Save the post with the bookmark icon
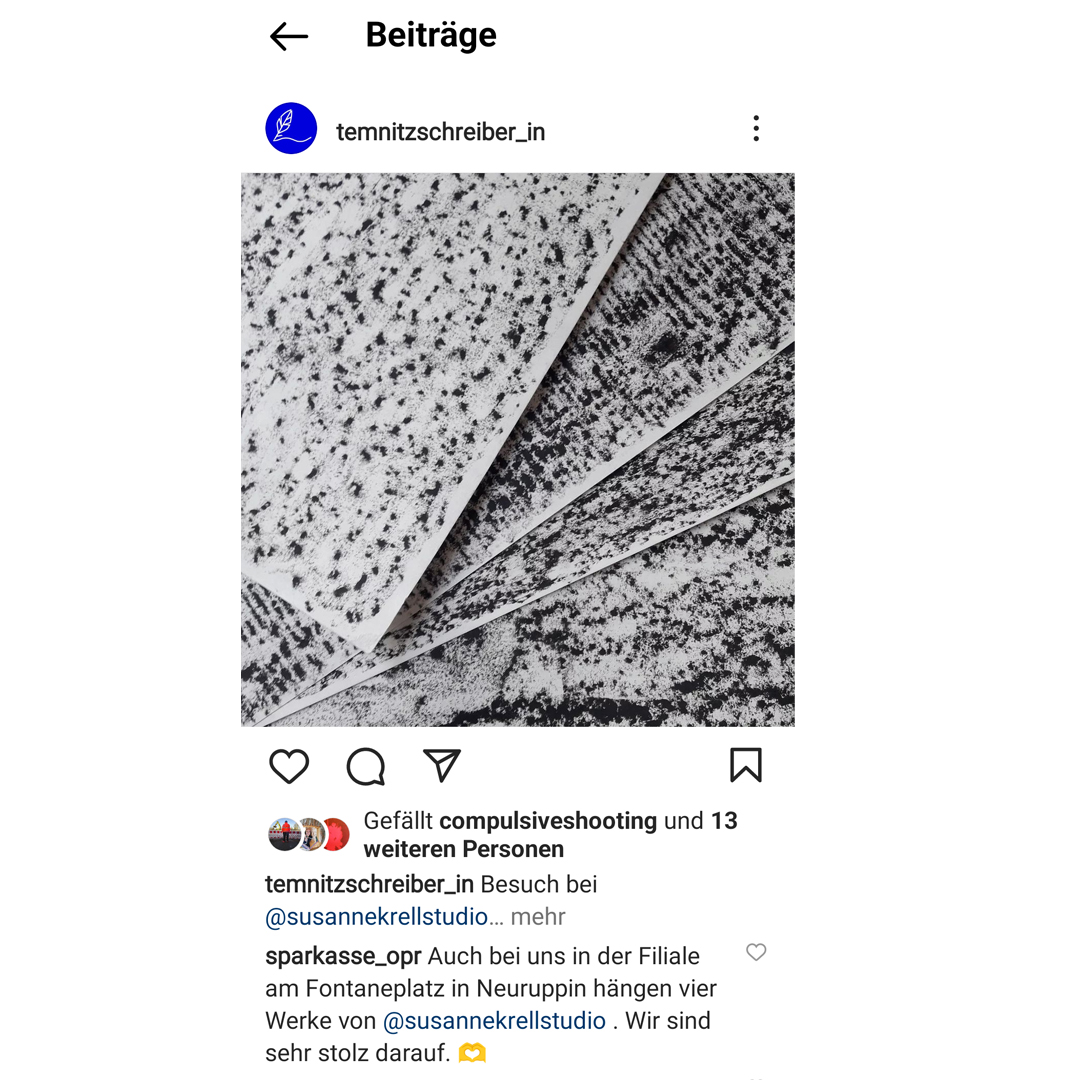 tap(746, 765)
